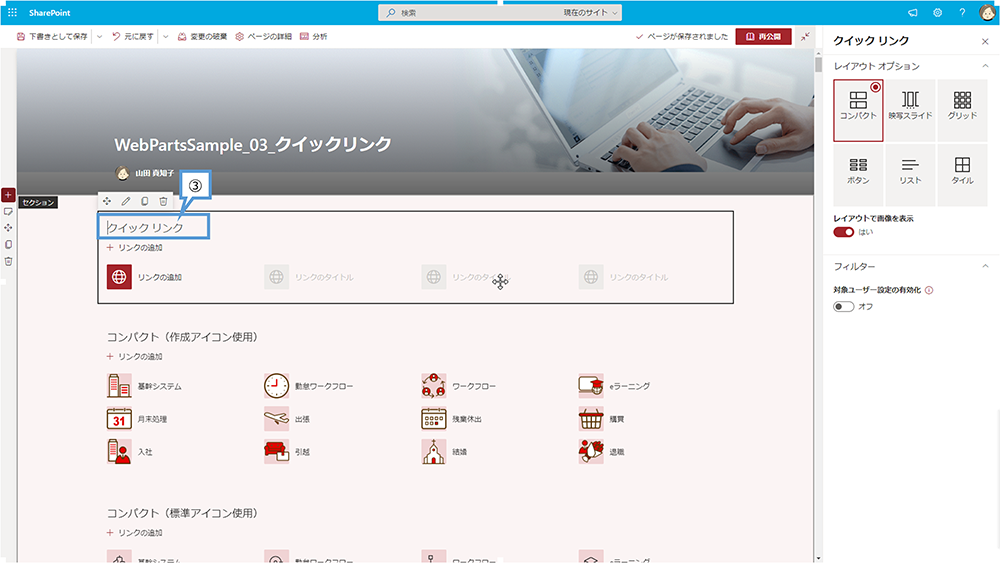Click the page title WebPartsSample_03_クイックリンク
The width and height of the screenshot is (1000, 563).
pos(253,144)
